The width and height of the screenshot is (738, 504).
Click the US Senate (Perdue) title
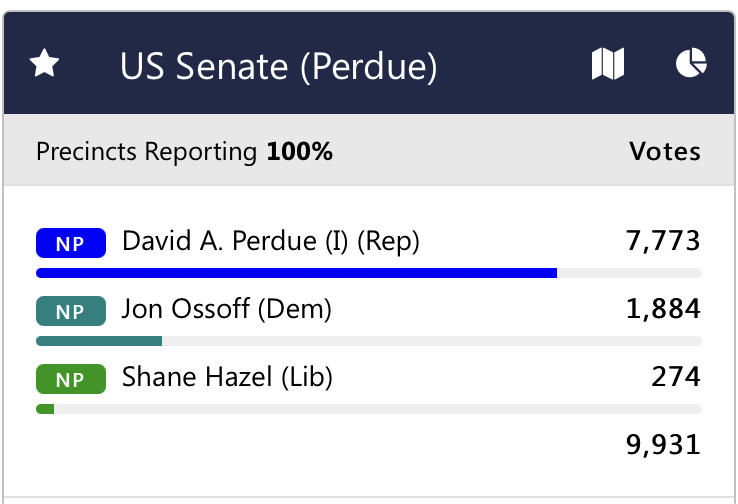(279, 66)
